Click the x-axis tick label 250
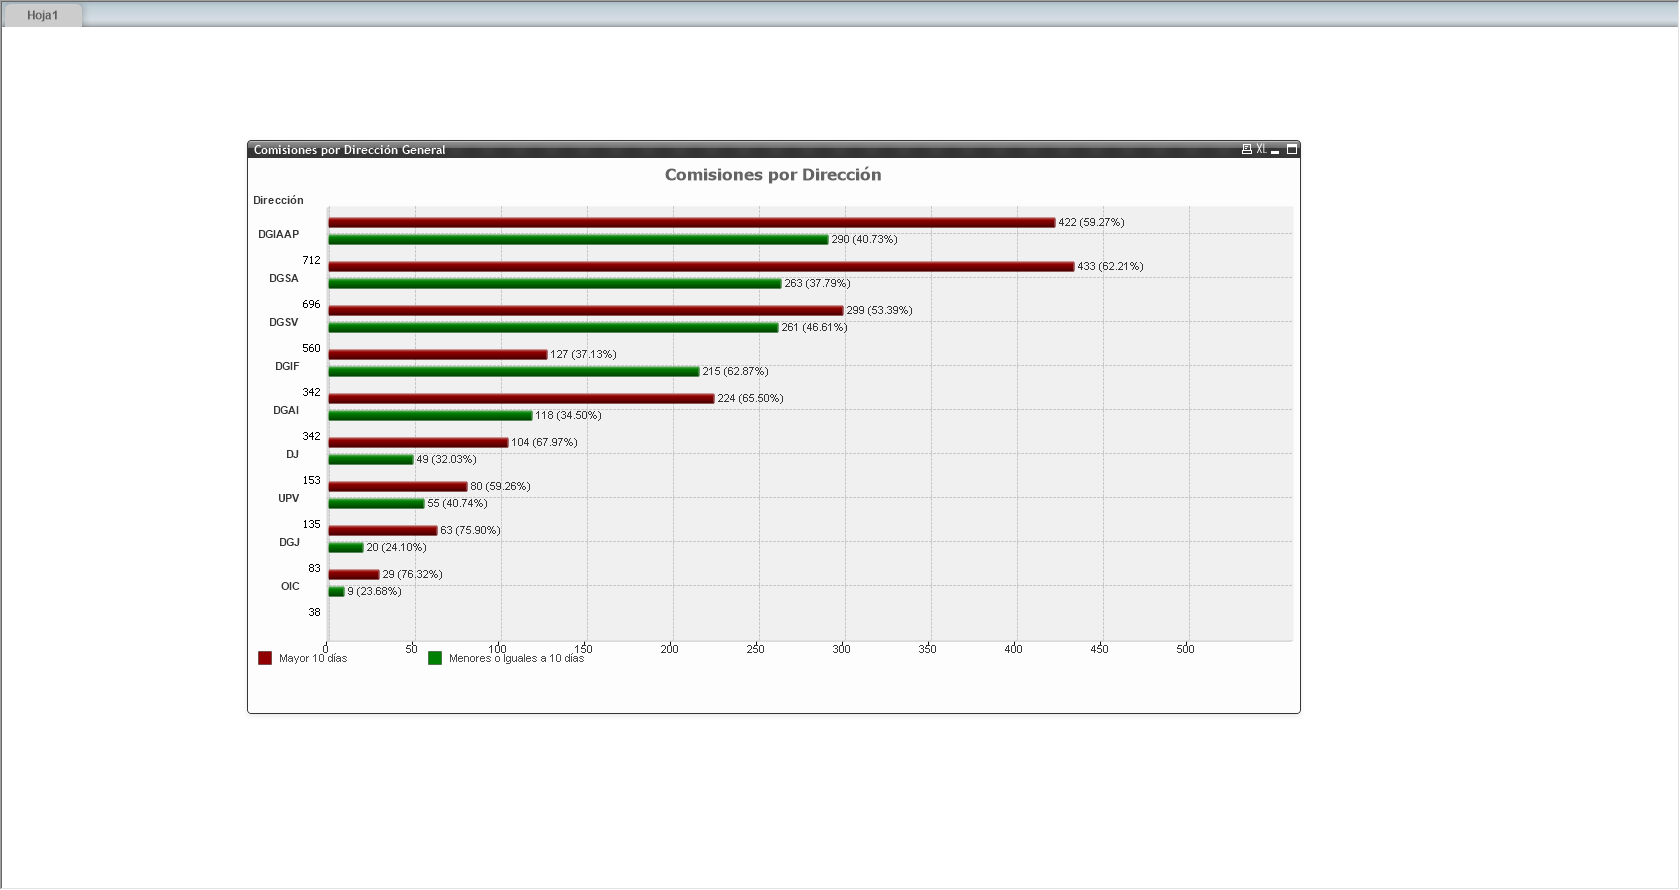 755,649
